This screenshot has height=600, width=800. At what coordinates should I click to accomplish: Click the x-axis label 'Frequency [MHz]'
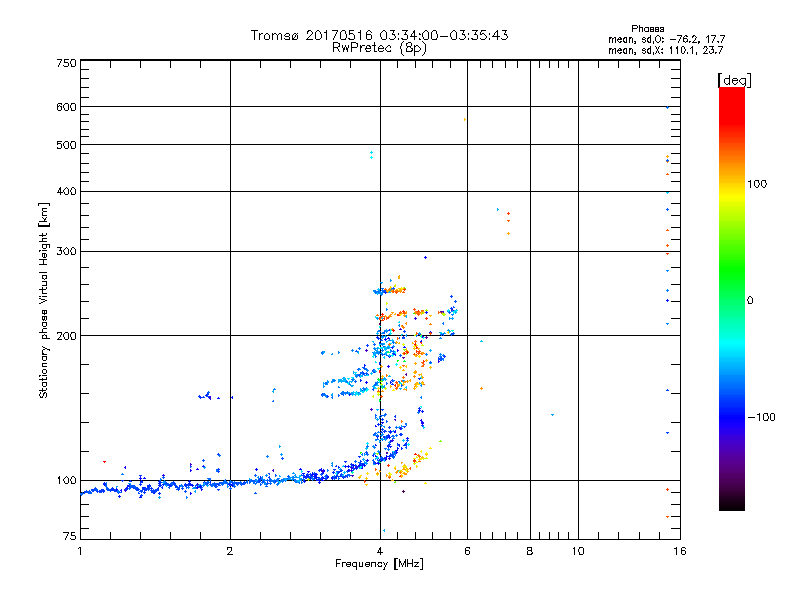[x=379, y=564]
